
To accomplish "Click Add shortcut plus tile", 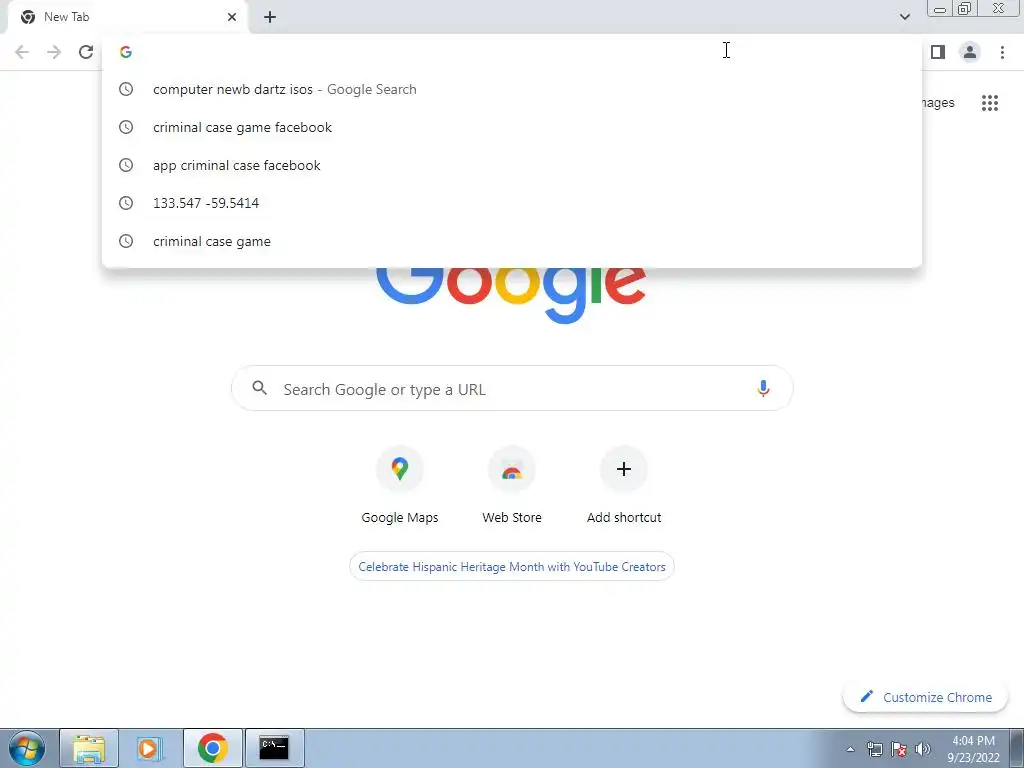I will coord(624,486).
